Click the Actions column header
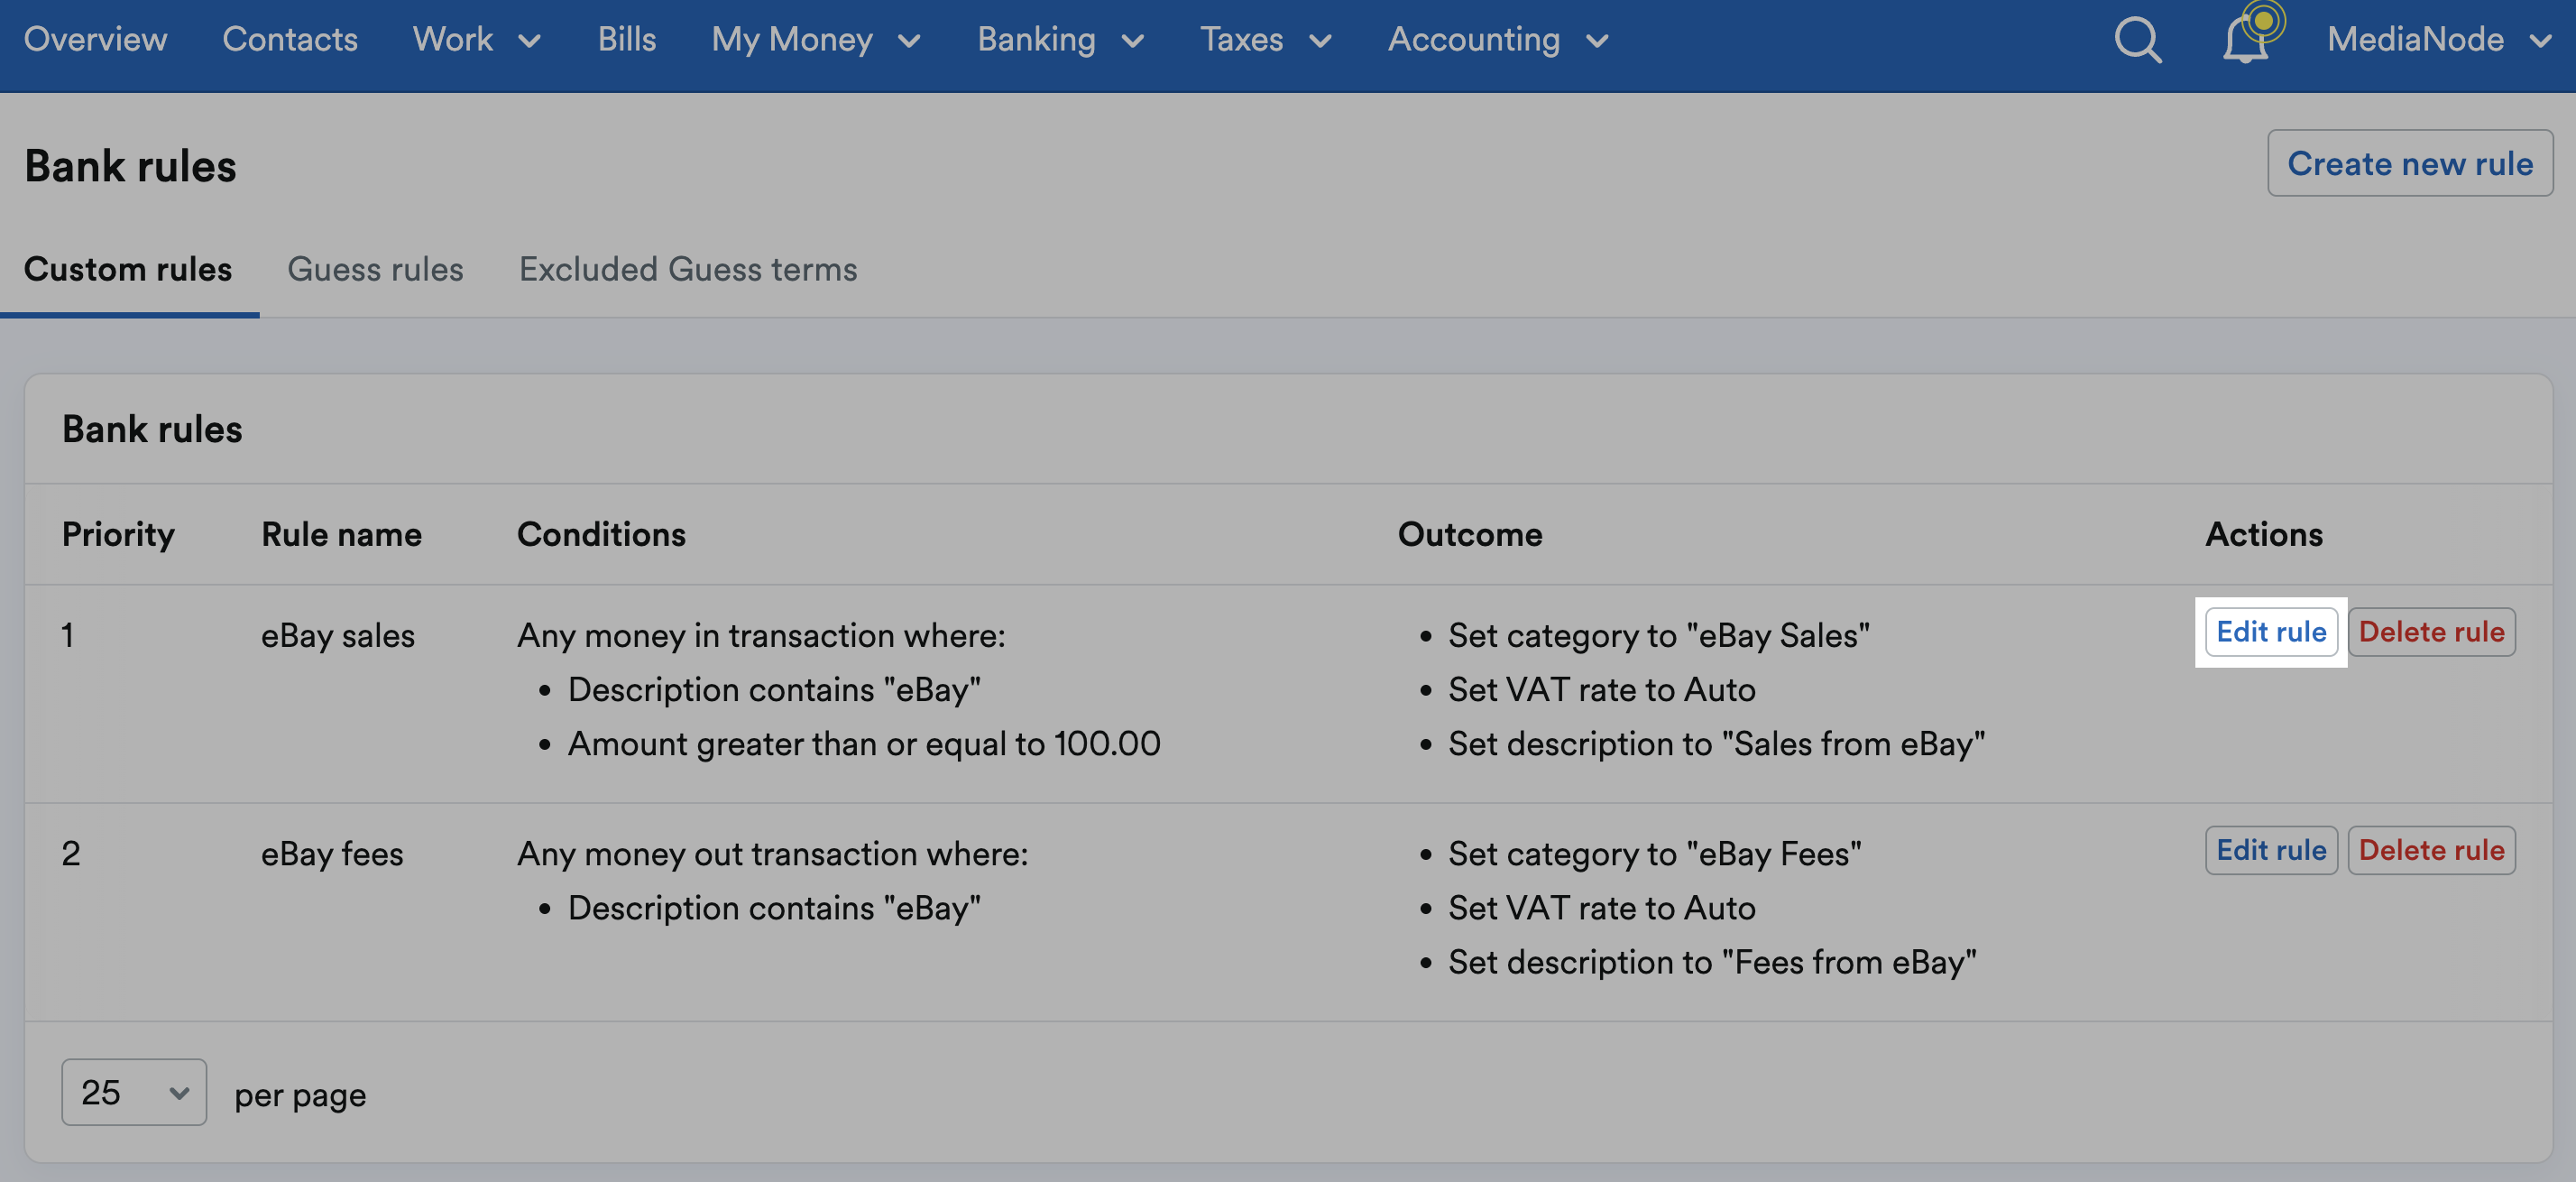The image size is (2576, 1182). (2264, 534)
